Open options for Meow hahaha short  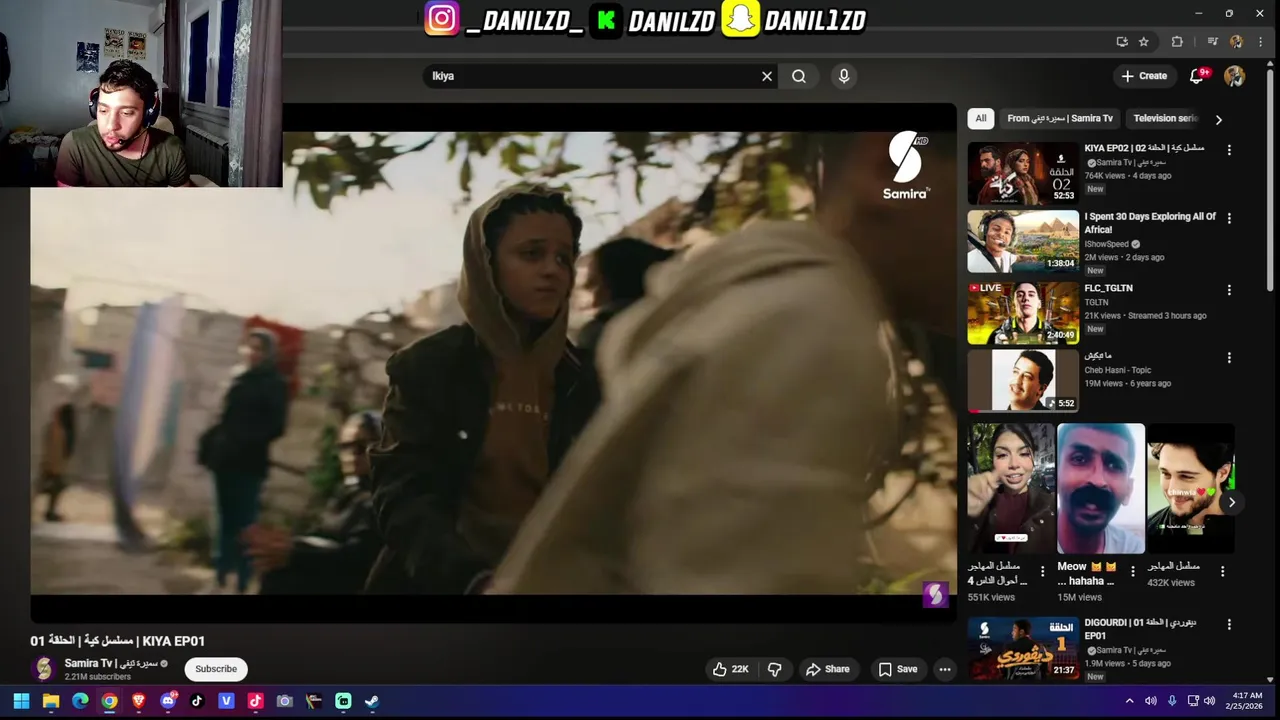pos(1132,571)
